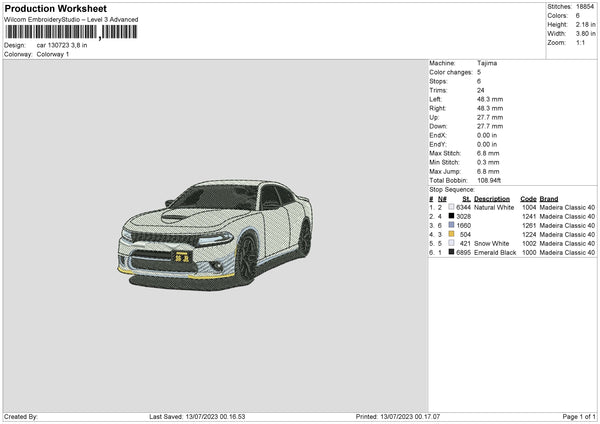Select the Stop Sequence label
This screenshot has width=600, height=424.
click(452, 188)
